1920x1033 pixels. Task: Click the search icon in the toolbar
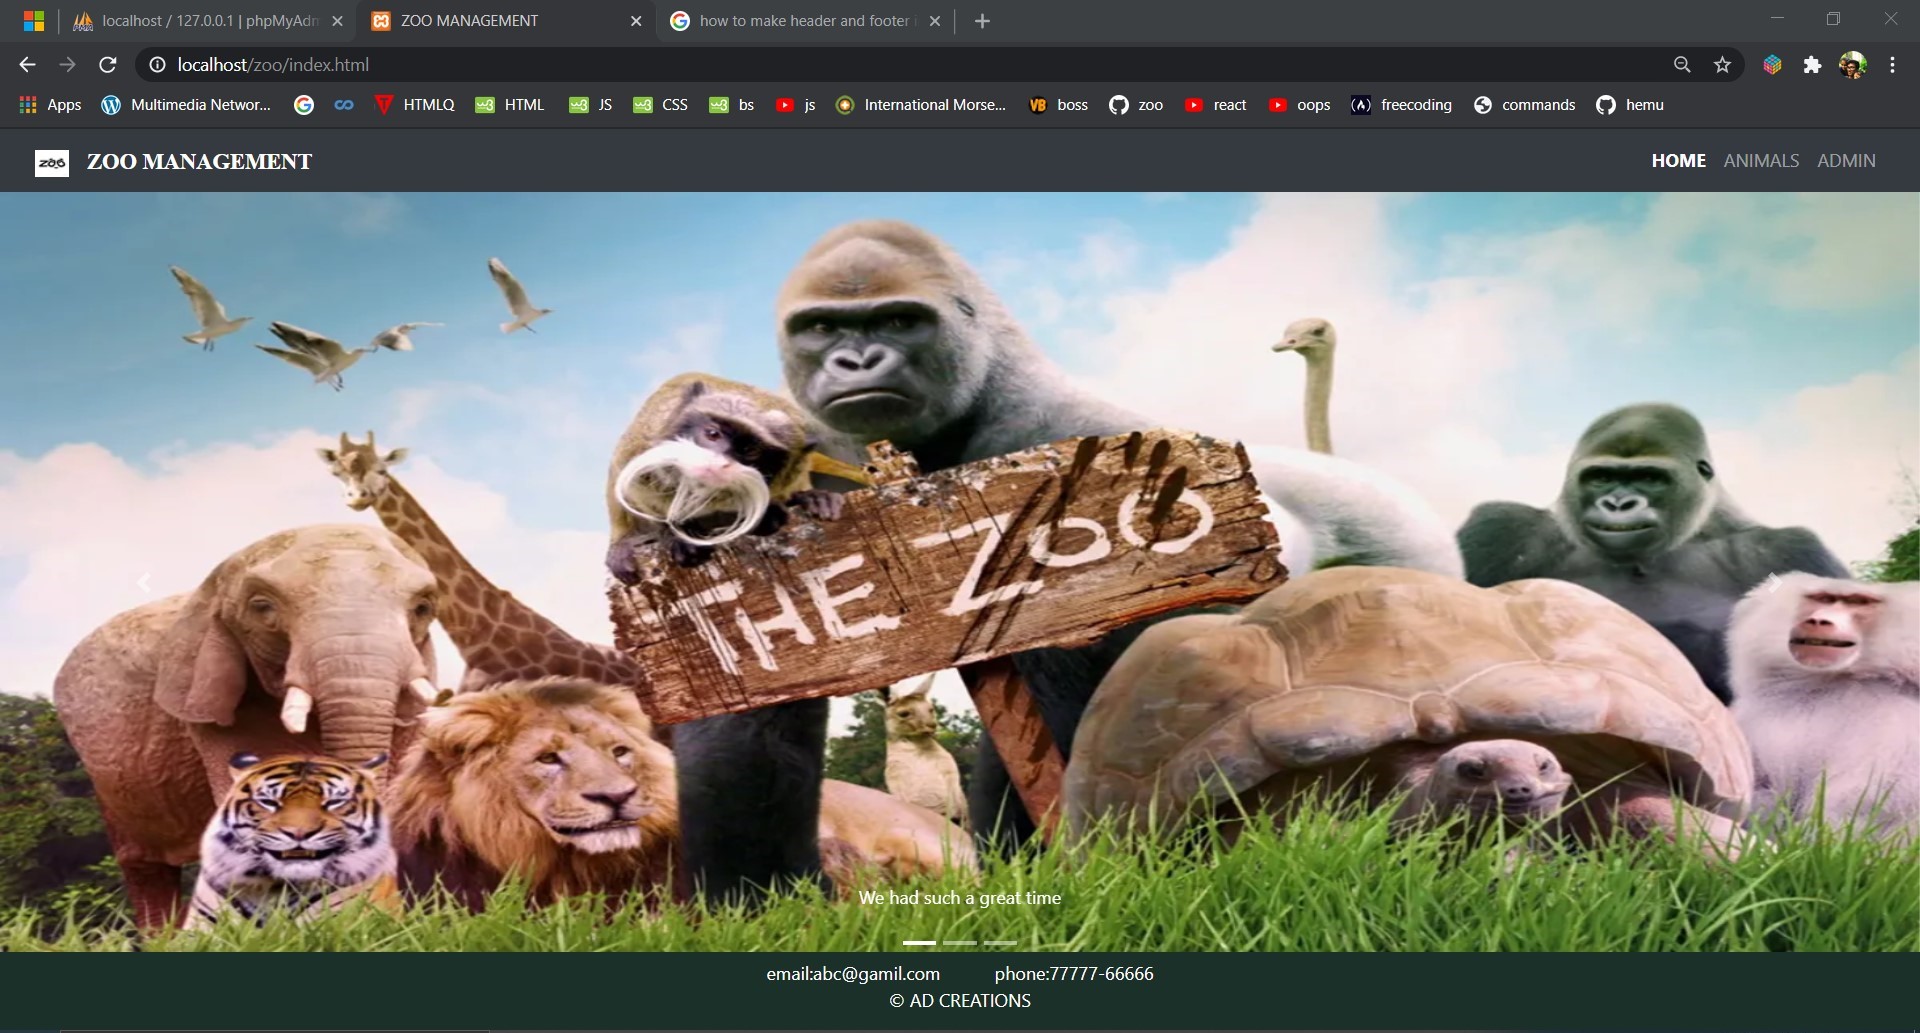1683,64
